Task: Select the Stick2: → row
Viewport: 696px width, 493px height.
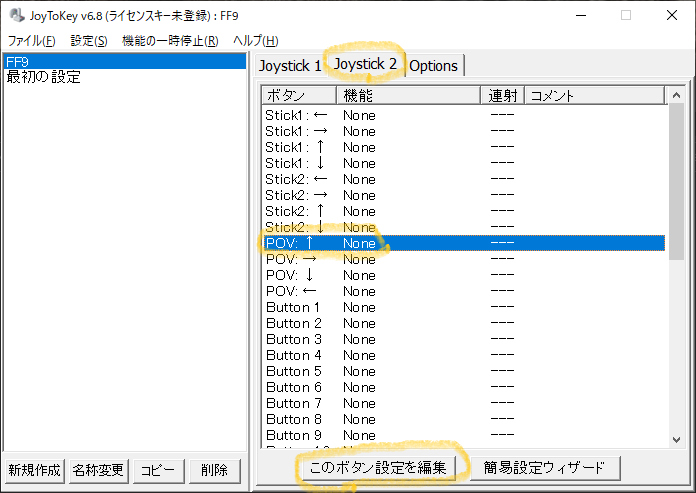Action: pos(465,195)
